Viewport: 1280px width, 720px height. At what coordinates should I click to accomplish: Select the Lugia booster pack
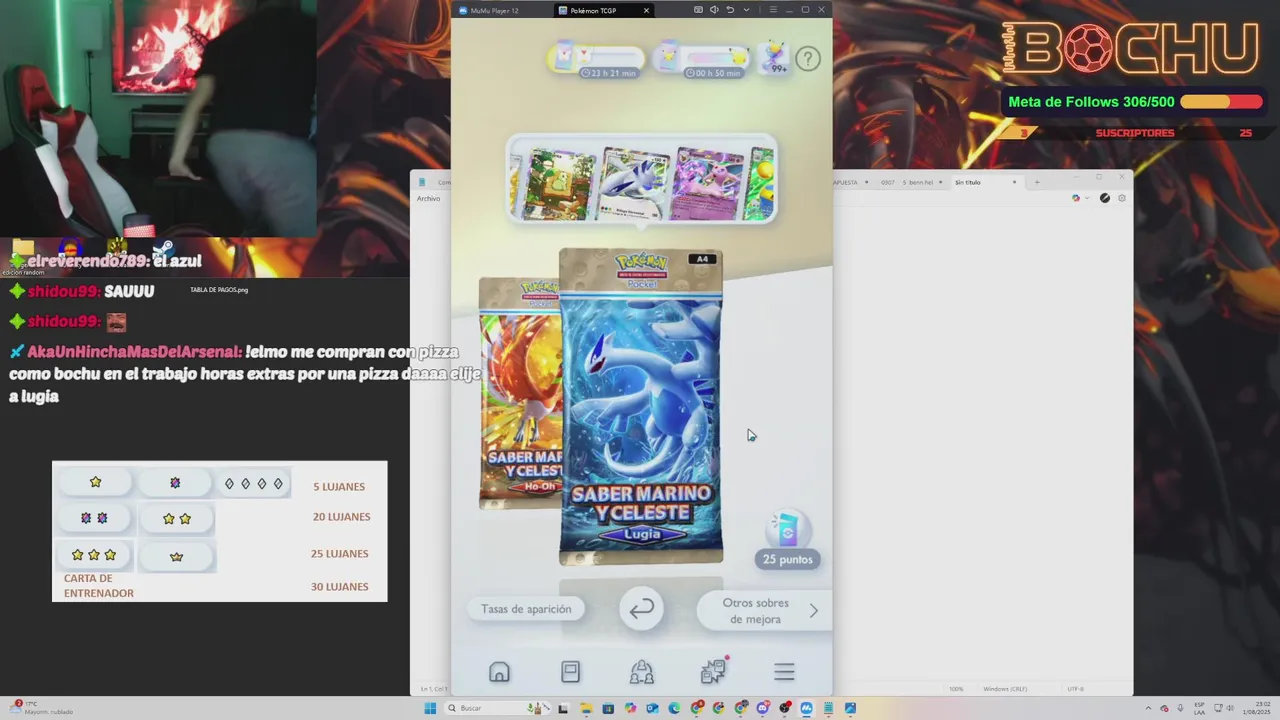coord(641,407)
